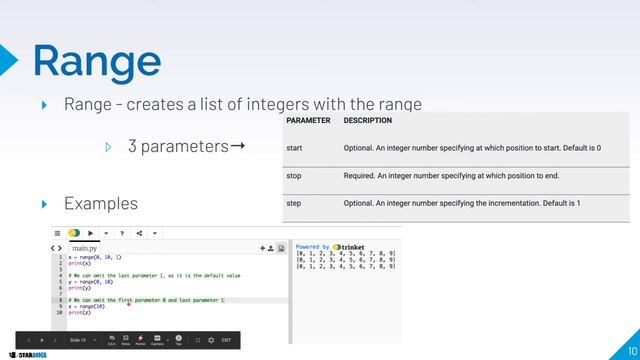
Task: Click the '3 parameters' bullet text
Action: (178, 146)
